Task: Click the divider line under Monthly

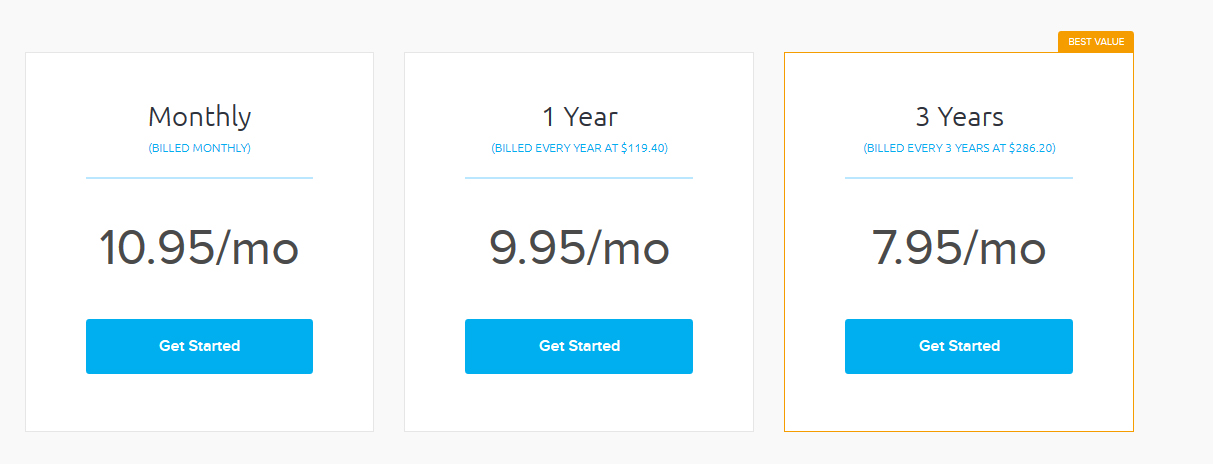Action: click(199, 178)
